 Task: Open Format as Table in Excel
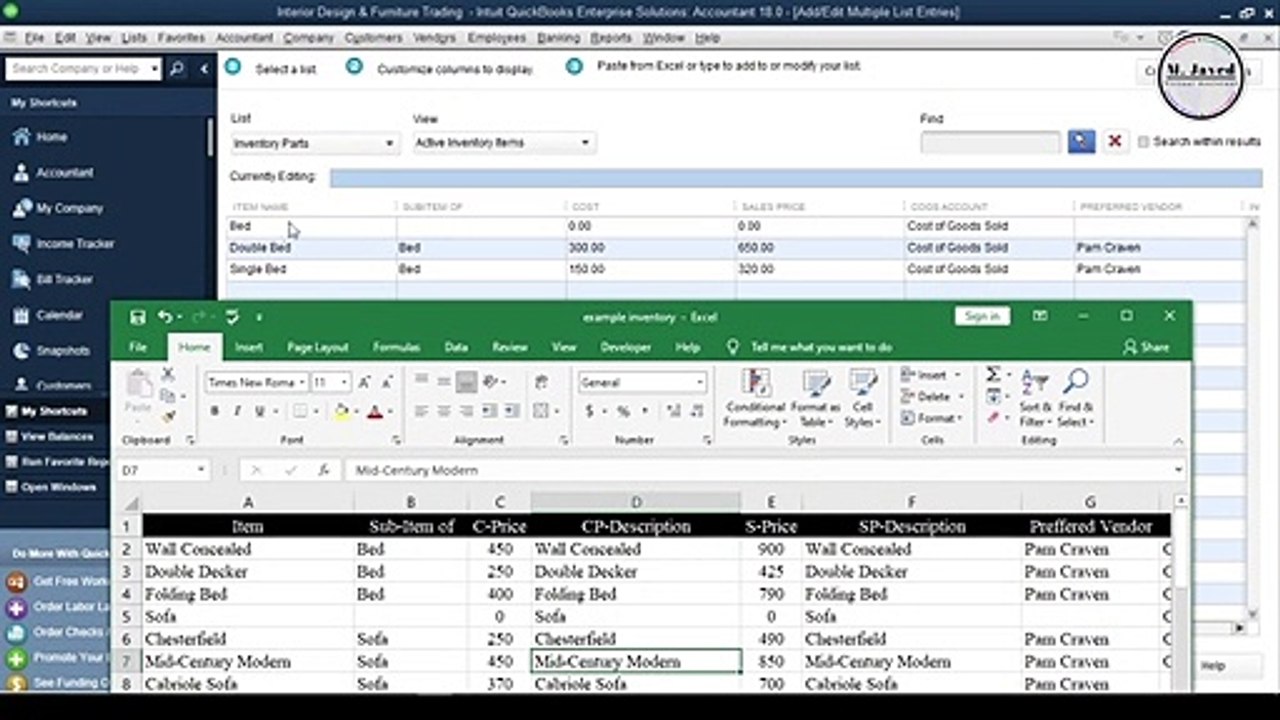815,399
